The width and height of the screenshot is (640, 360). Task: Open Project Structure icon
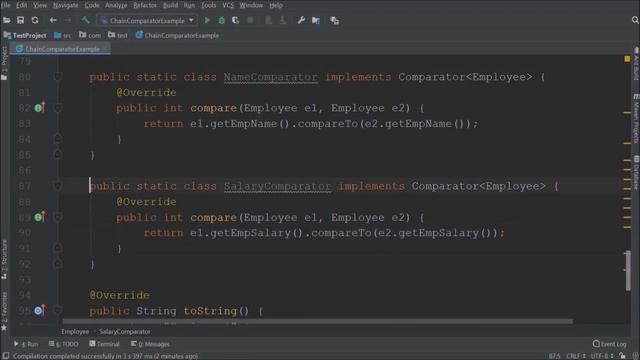point(316,20)
